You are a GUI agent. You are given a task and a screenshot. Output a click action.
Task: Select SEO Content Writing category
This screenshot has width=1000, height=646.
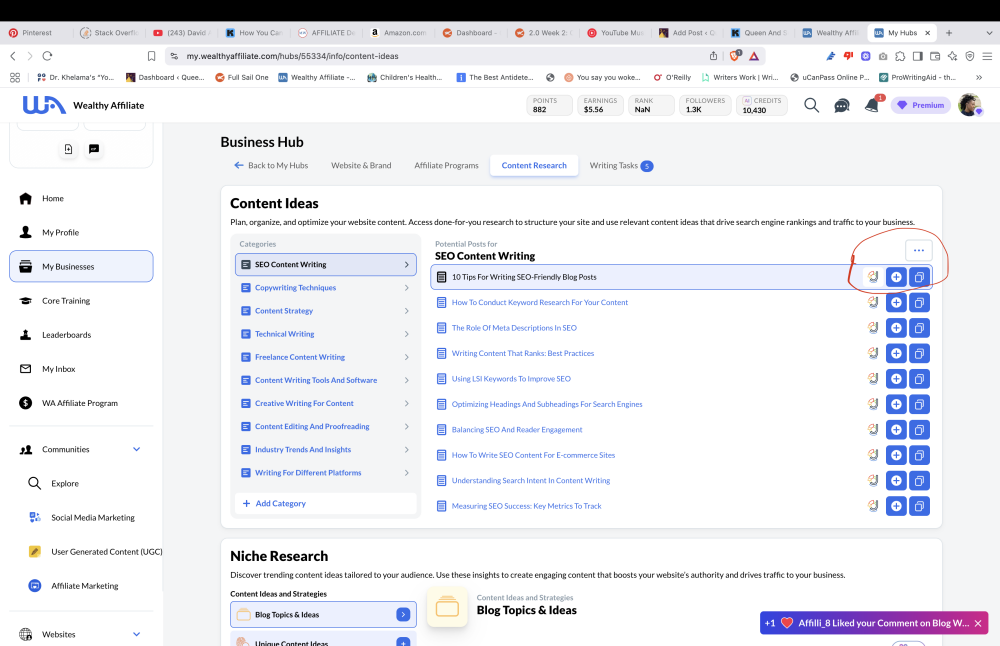[x=325, y=265]
